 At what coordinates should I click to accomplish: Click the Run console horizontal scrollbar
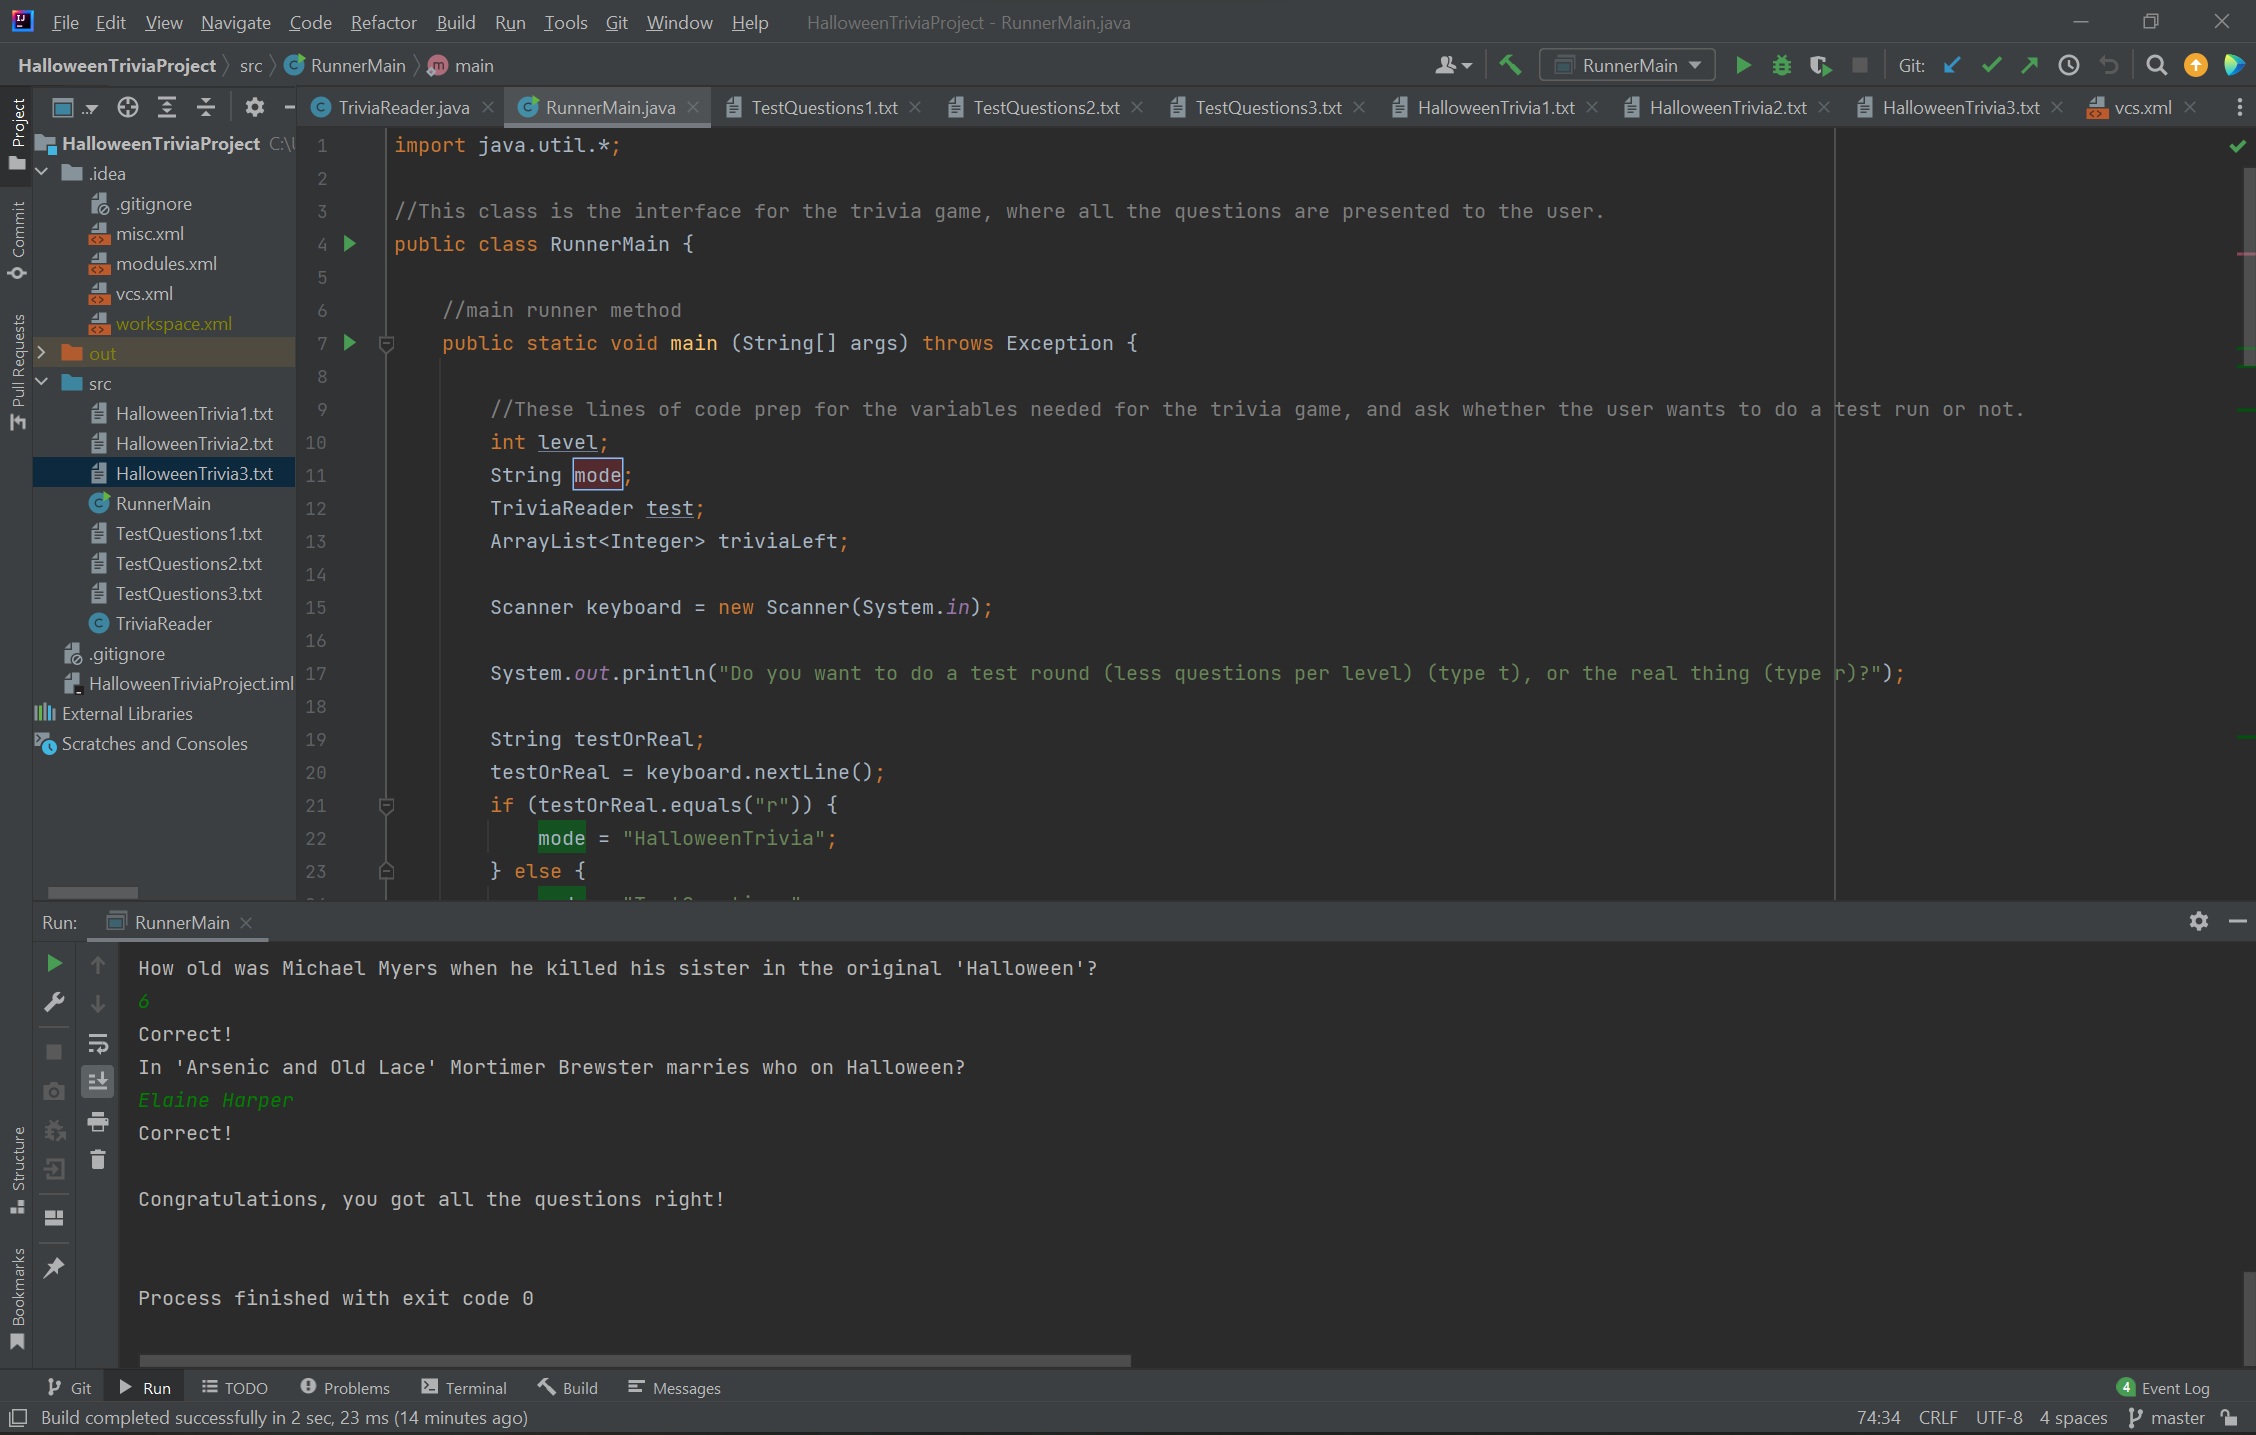click(635, 1360)
